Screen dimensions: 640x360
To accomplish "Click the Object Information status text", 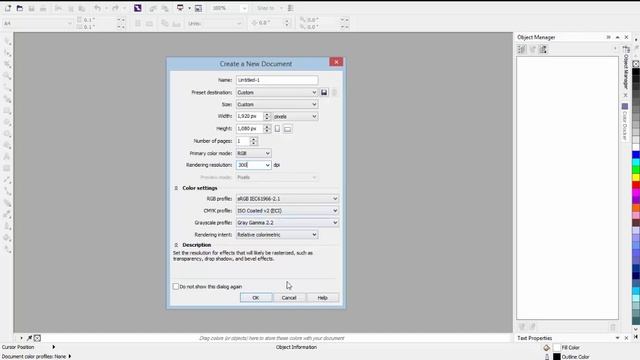I will point(296,347).
